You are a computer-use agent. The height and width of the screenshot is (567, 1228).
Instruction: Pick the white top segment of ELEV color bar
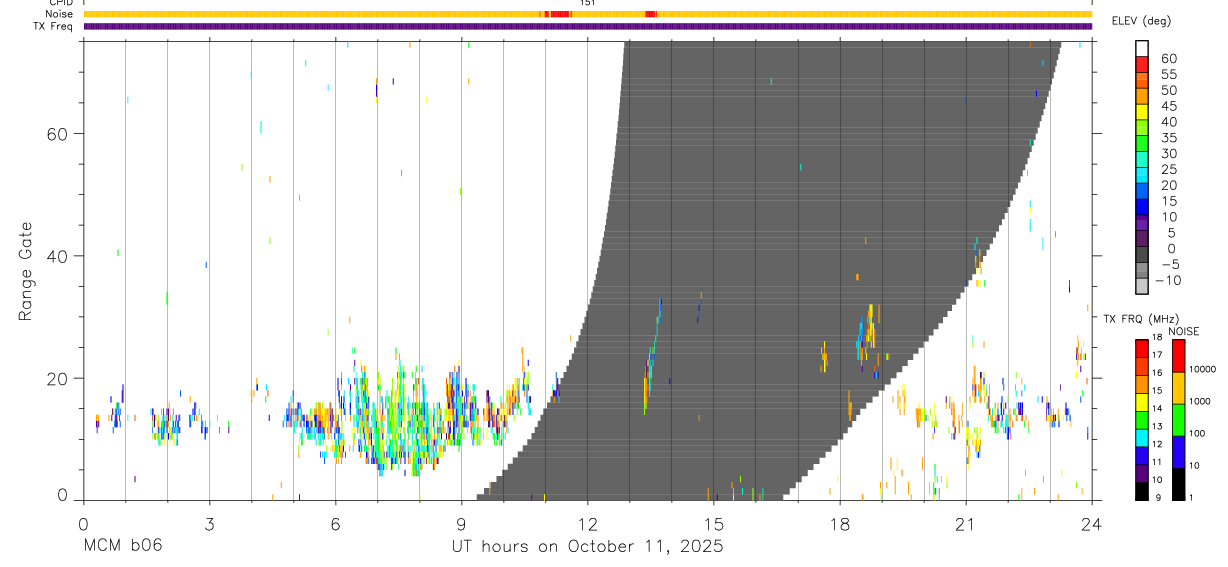(1142, 48)
